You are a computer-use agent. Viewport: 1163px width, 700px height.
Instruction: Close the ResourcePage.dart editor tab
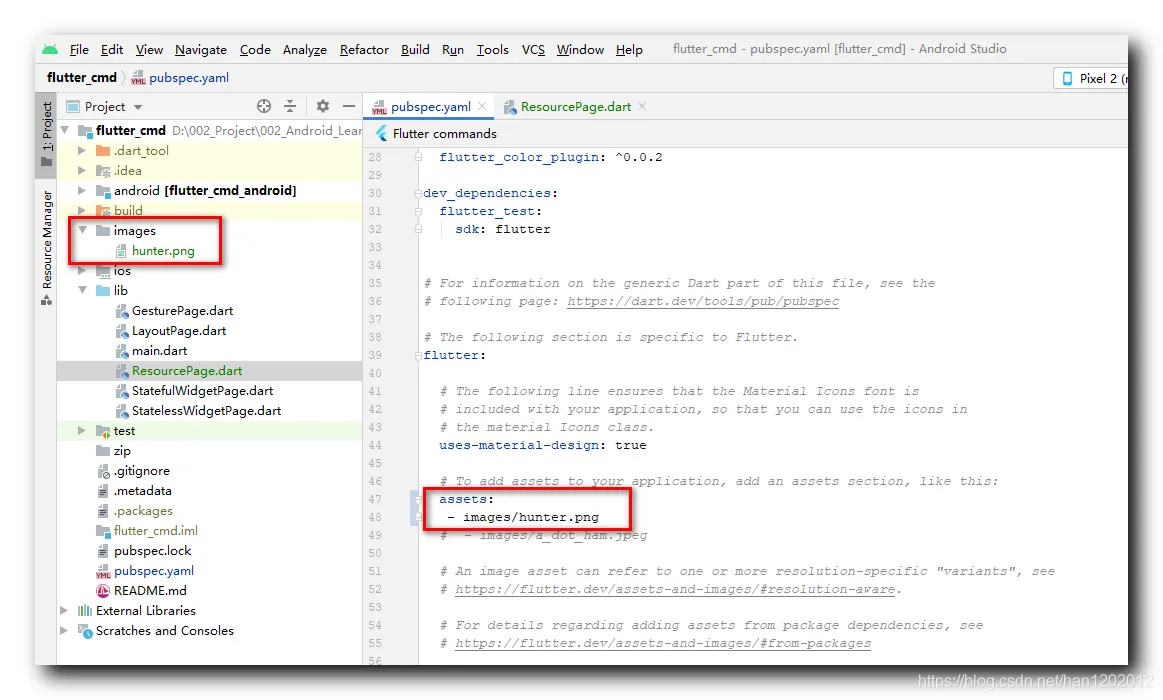click(642, 106)
